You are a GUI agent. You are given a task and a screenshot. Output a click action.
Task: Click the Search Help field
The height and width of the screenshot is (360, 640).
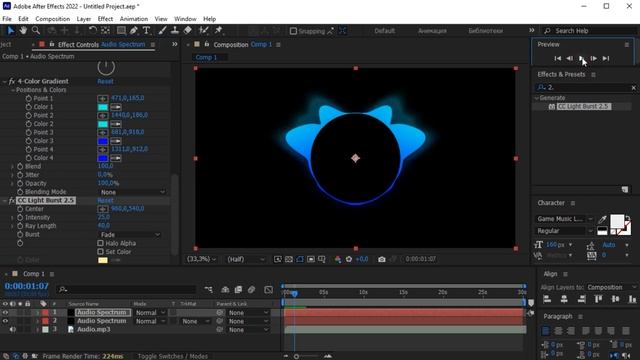pyautogui.click(x=590, y=31)
